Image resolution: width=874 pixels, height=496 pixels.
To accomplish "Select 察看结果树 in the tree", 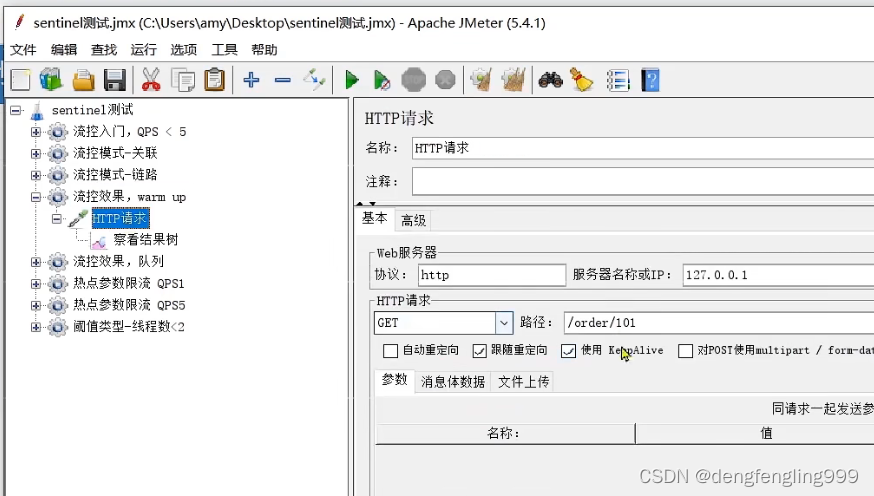I will 145,240.
